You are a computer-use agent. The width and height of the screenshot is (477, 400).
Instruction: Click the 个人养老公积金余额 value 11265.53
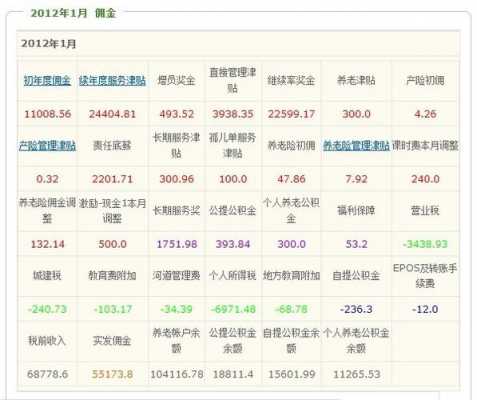pyautogui.click(x=356, y=374)
